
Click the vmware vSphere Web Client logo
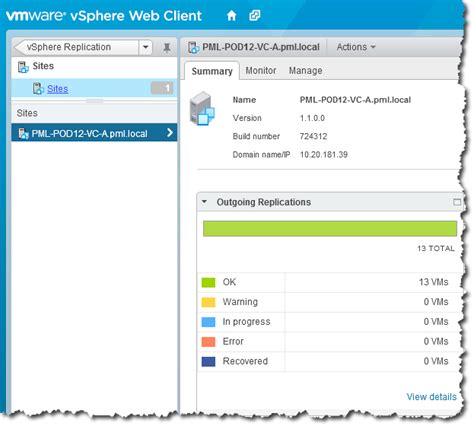click(x=104, y=16)
